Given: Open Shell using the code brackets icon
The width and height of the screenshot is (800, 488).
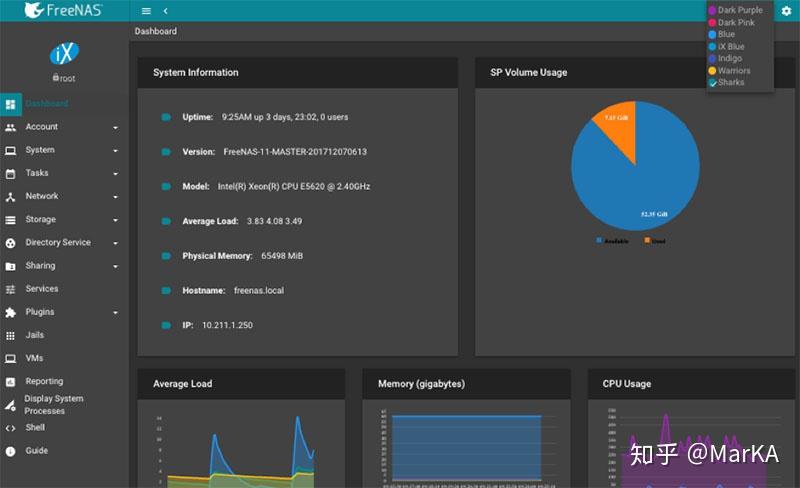Looking at the screenshot, I should [10, 428].
